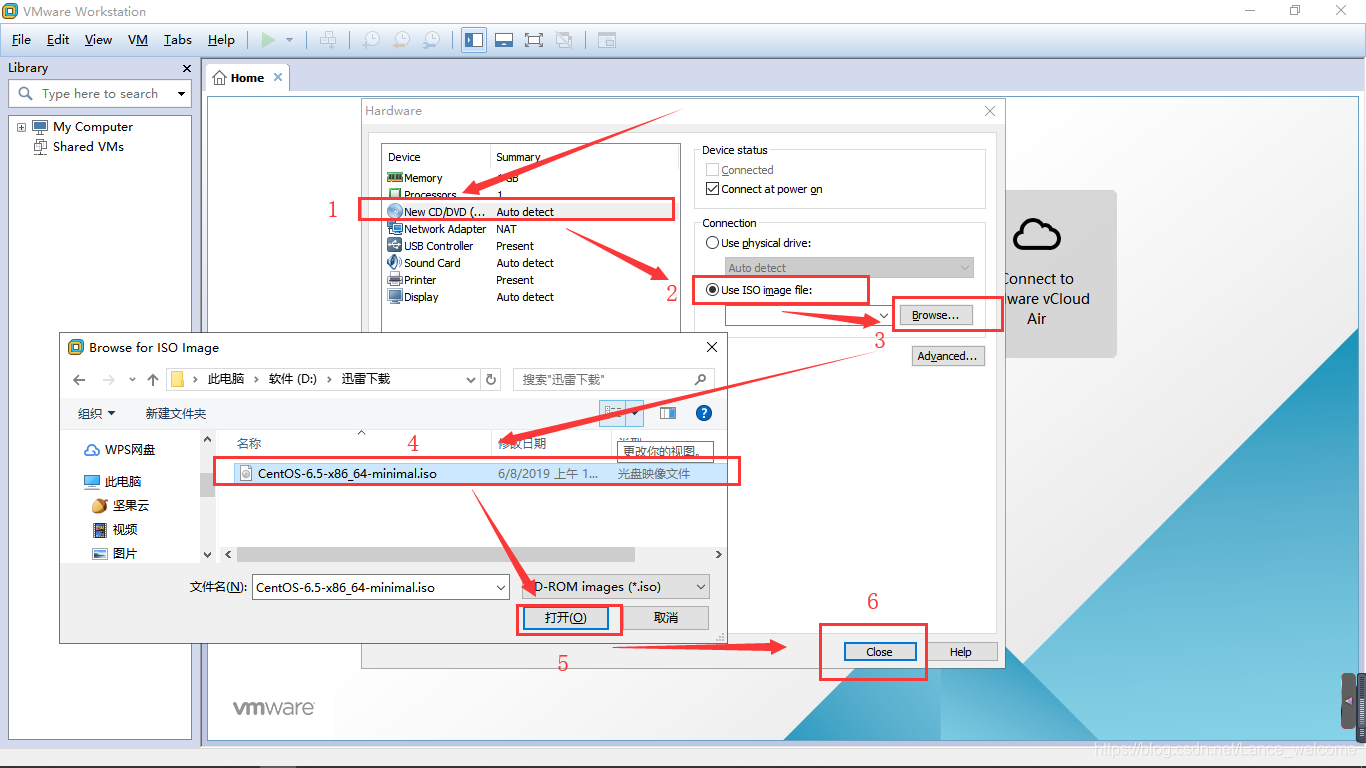
Task: Select Shared VMs in Library
Action: point(88,146)
